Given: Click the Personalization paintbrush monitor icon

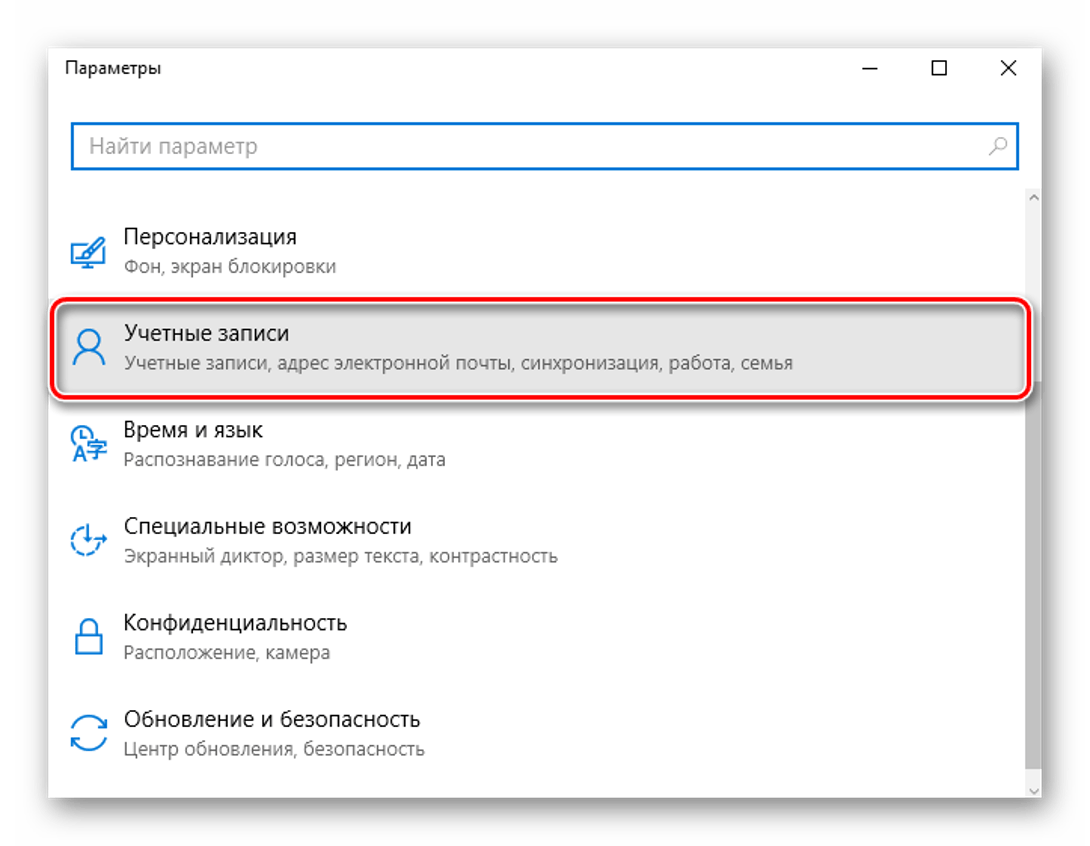Looking at the screenshot, I should [x=88, y=251].
